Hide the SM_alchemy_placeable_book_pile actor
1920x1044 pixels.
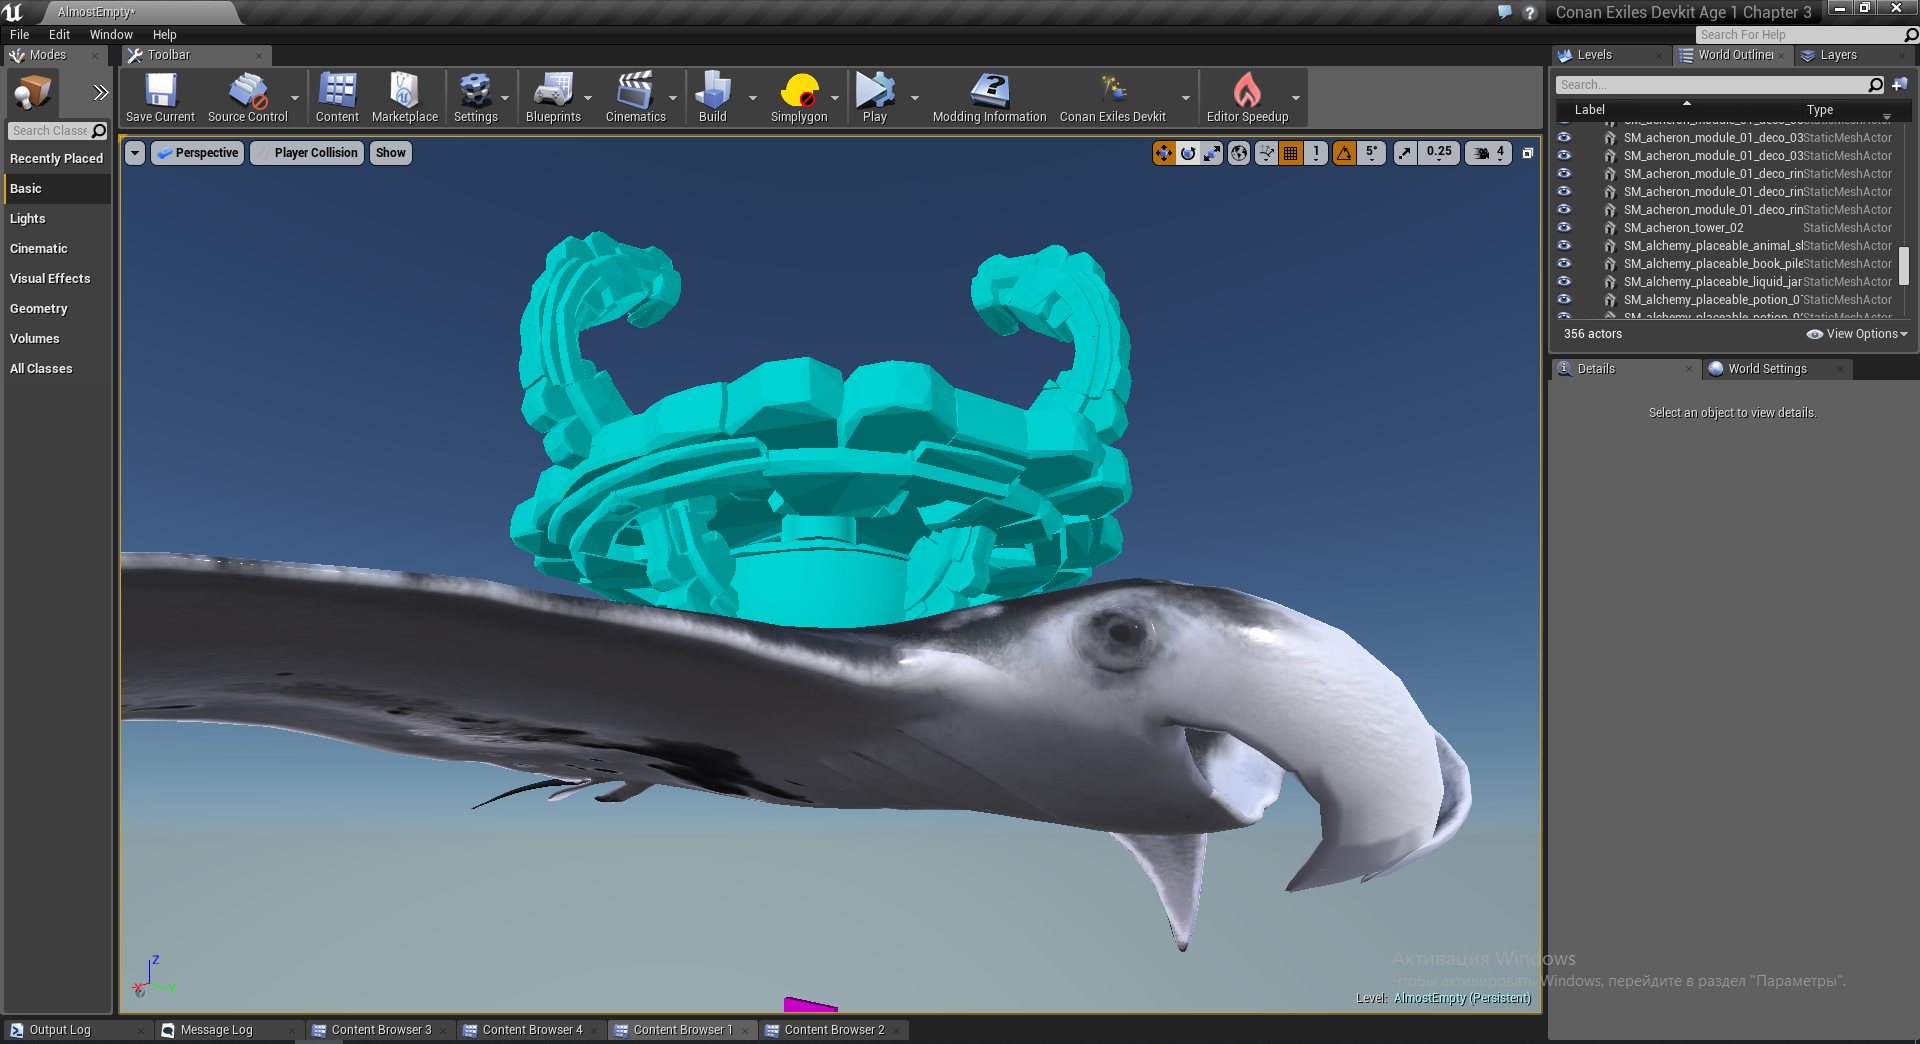click(x=1564, y=263)
